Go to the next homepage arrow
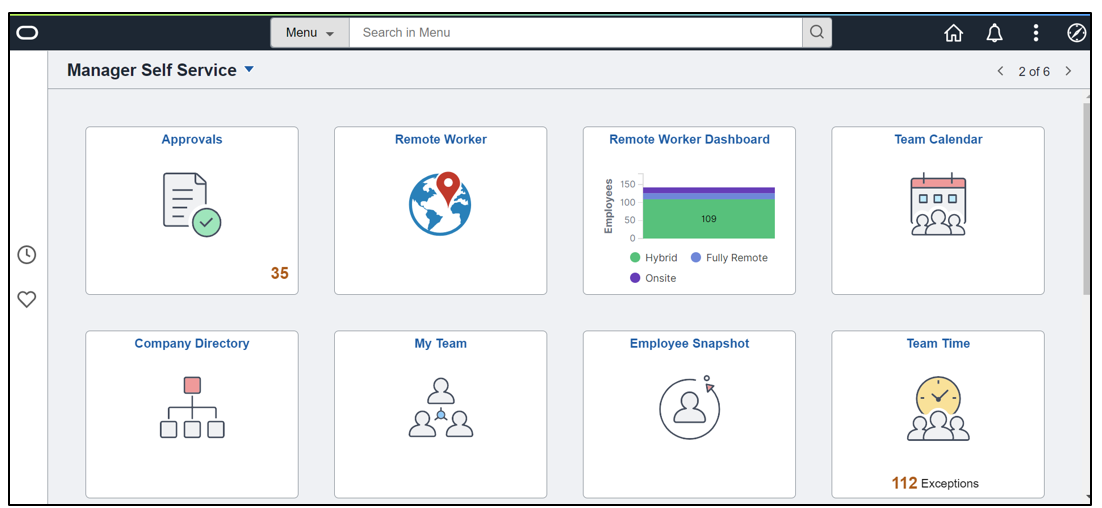Screen dimensions: 1102x508 1068,71
